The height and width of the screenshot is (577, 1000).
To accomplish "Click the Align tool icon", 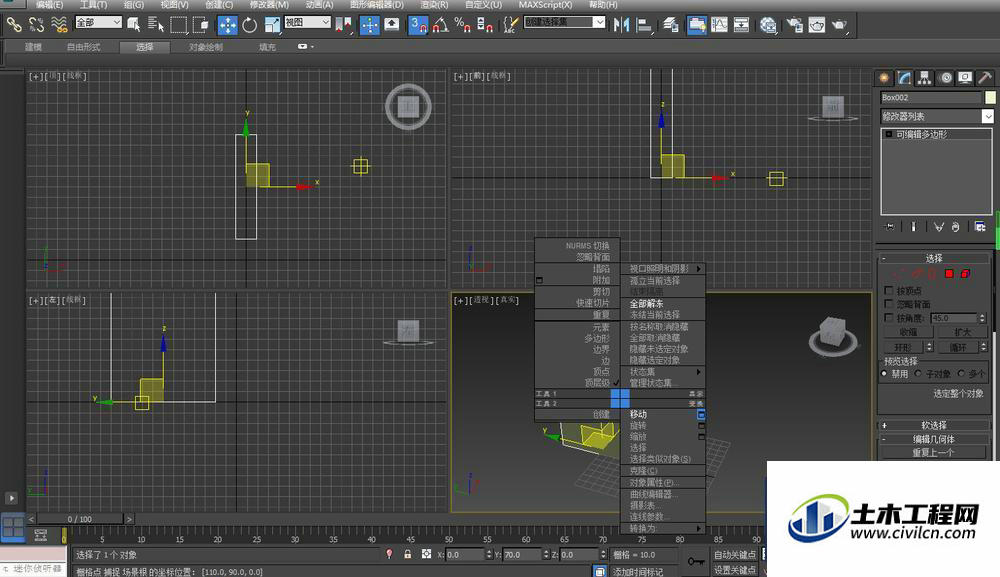I will [644, 25].
